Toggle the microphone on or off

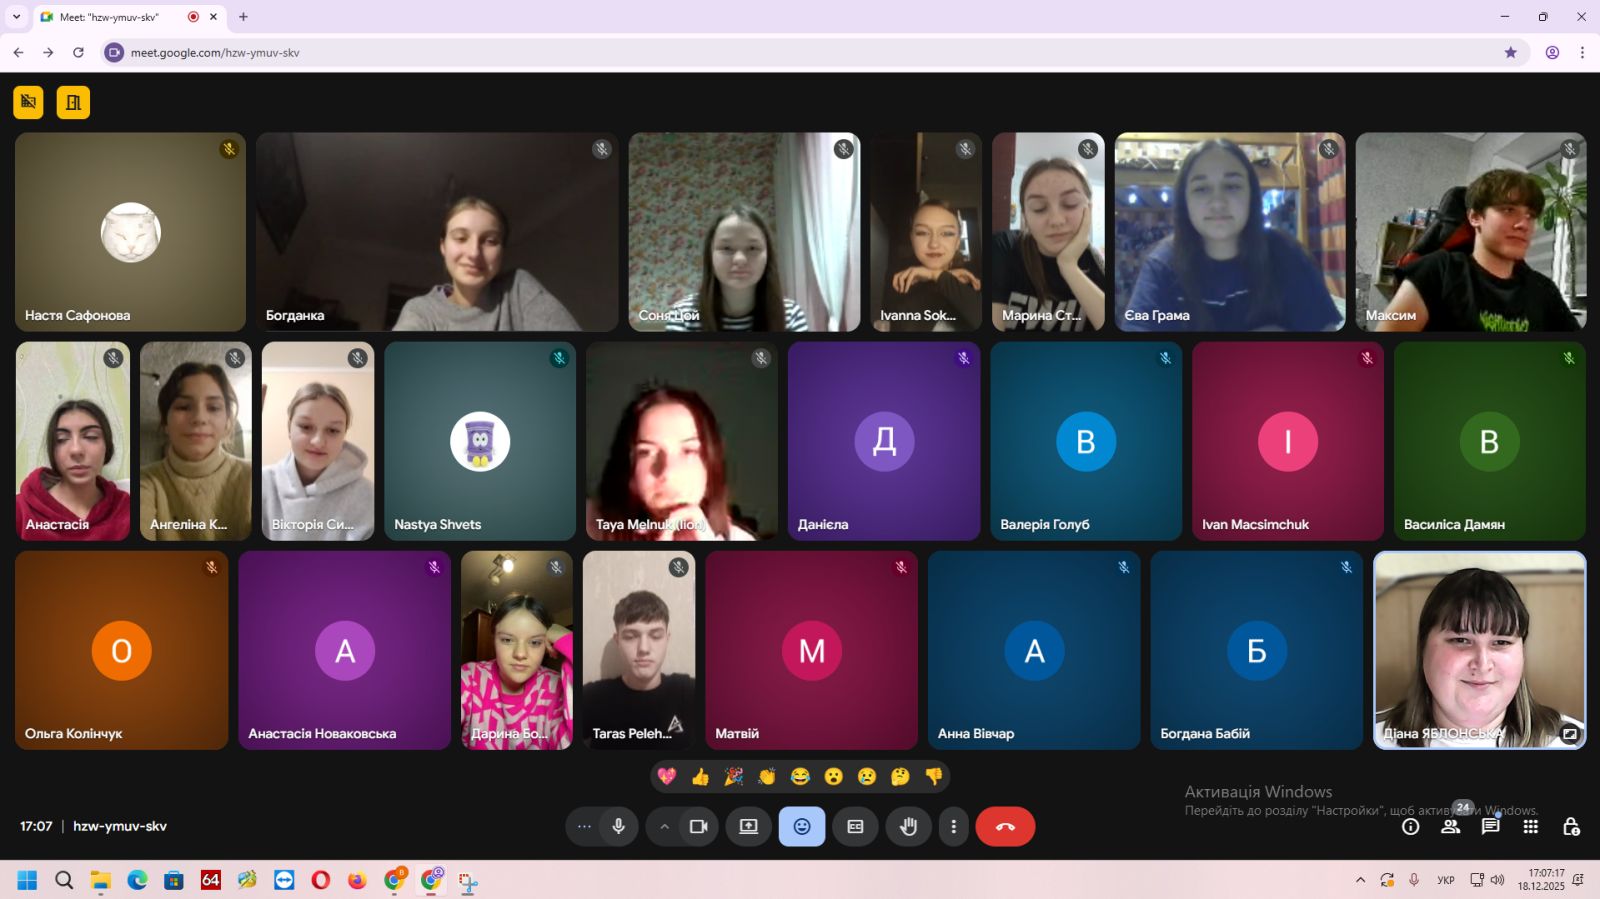(x=619, y=827)
